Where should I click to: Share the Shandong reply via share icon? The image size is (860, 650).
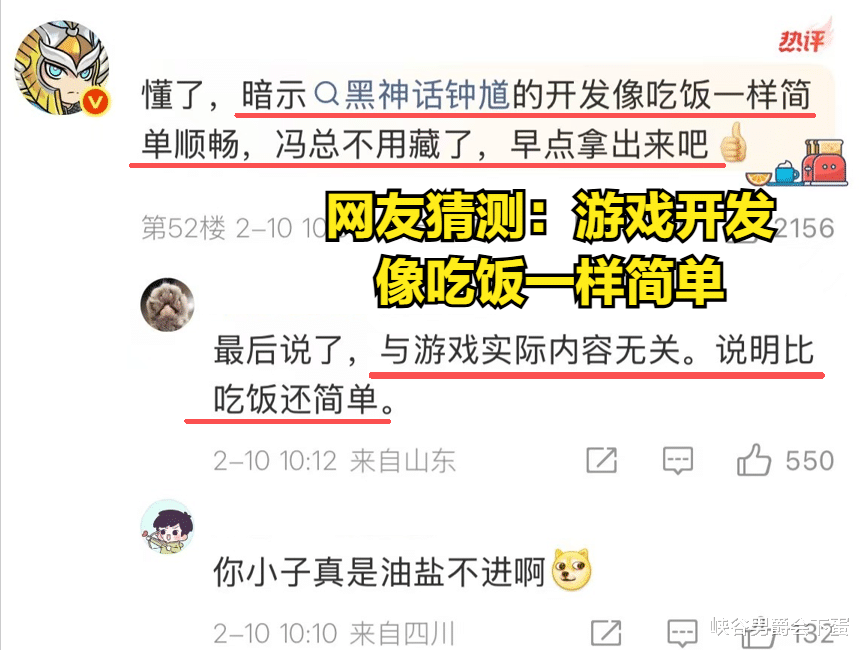click(x=601, y=460)
